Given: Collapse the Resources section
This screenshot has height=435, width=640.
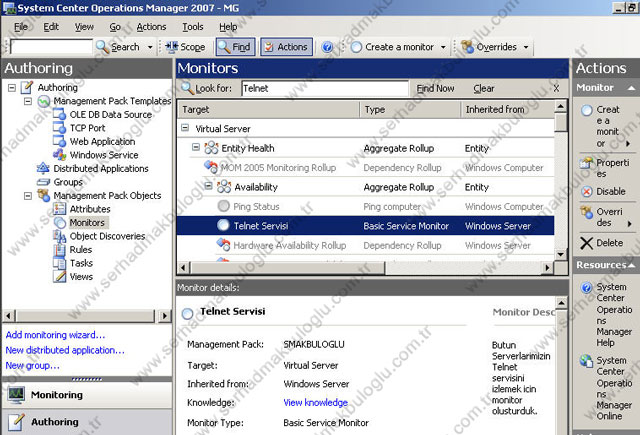Looking at the screenshot, I should (631, 265).
